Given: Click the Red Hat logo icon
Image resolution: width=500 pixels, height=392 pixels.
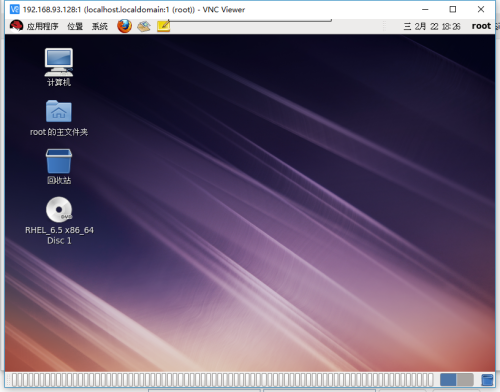Looking at the screenshot, I should coord(16,26).
